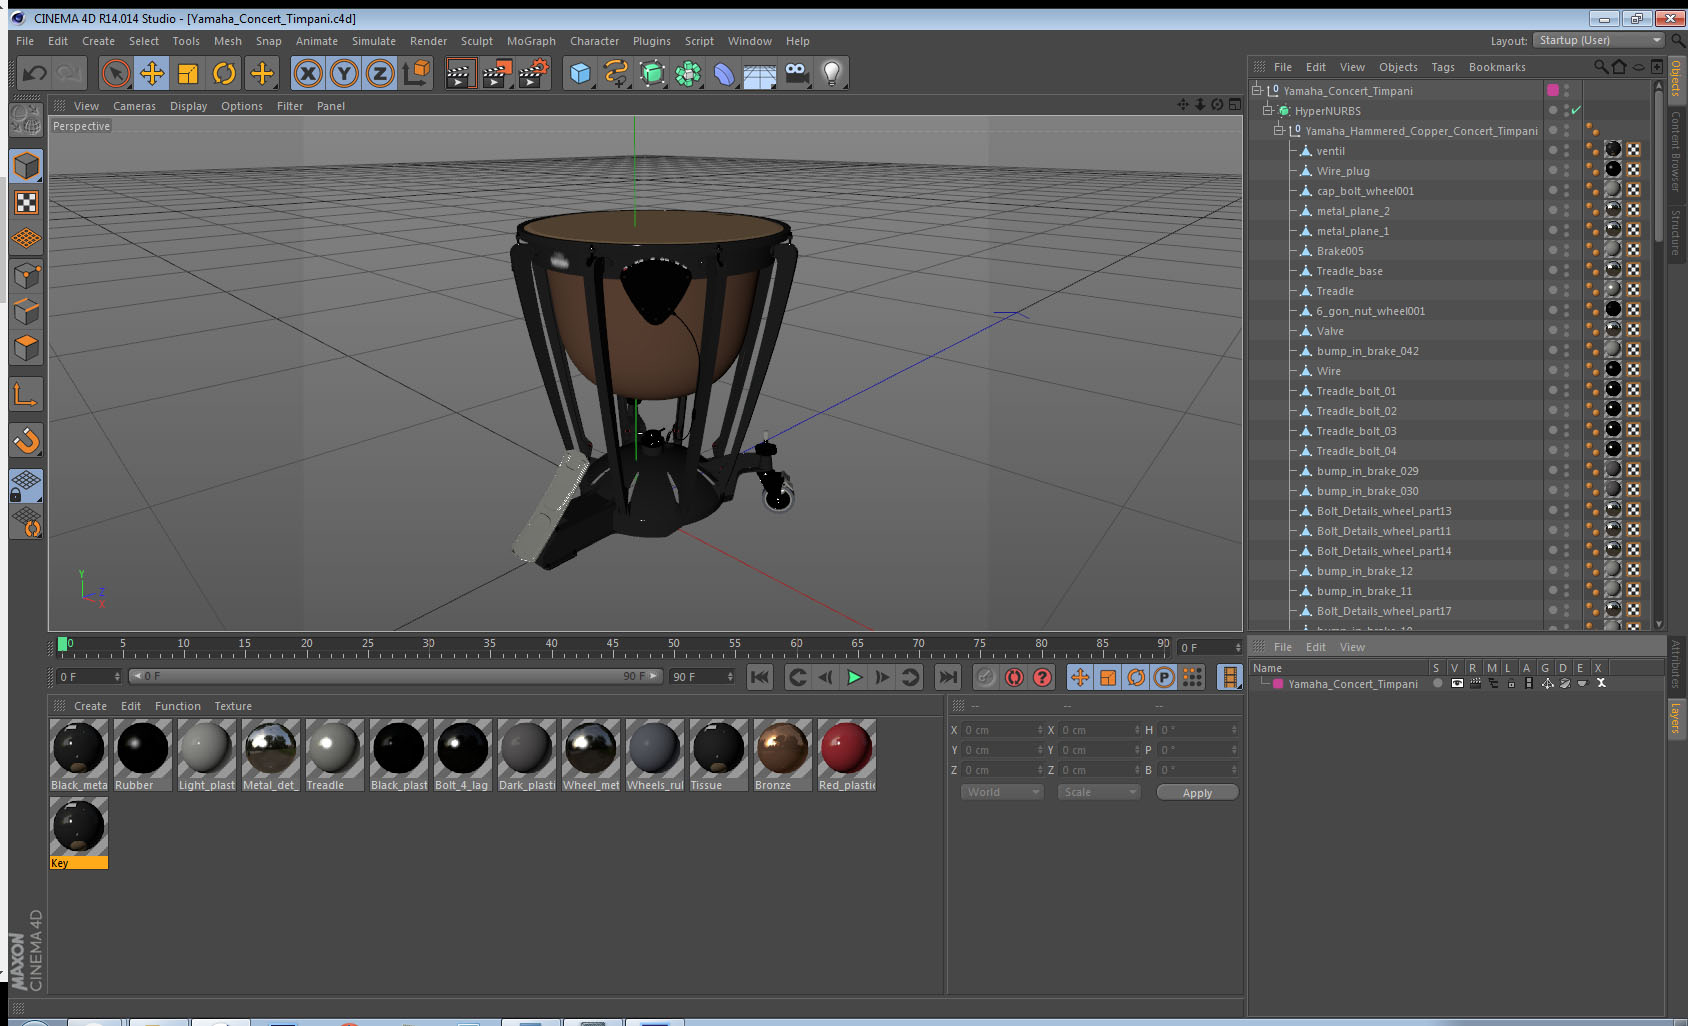The height and width of the screenshot is (1026, 1688).
Task: Click the X position input field
Action: click(1003, 730)
